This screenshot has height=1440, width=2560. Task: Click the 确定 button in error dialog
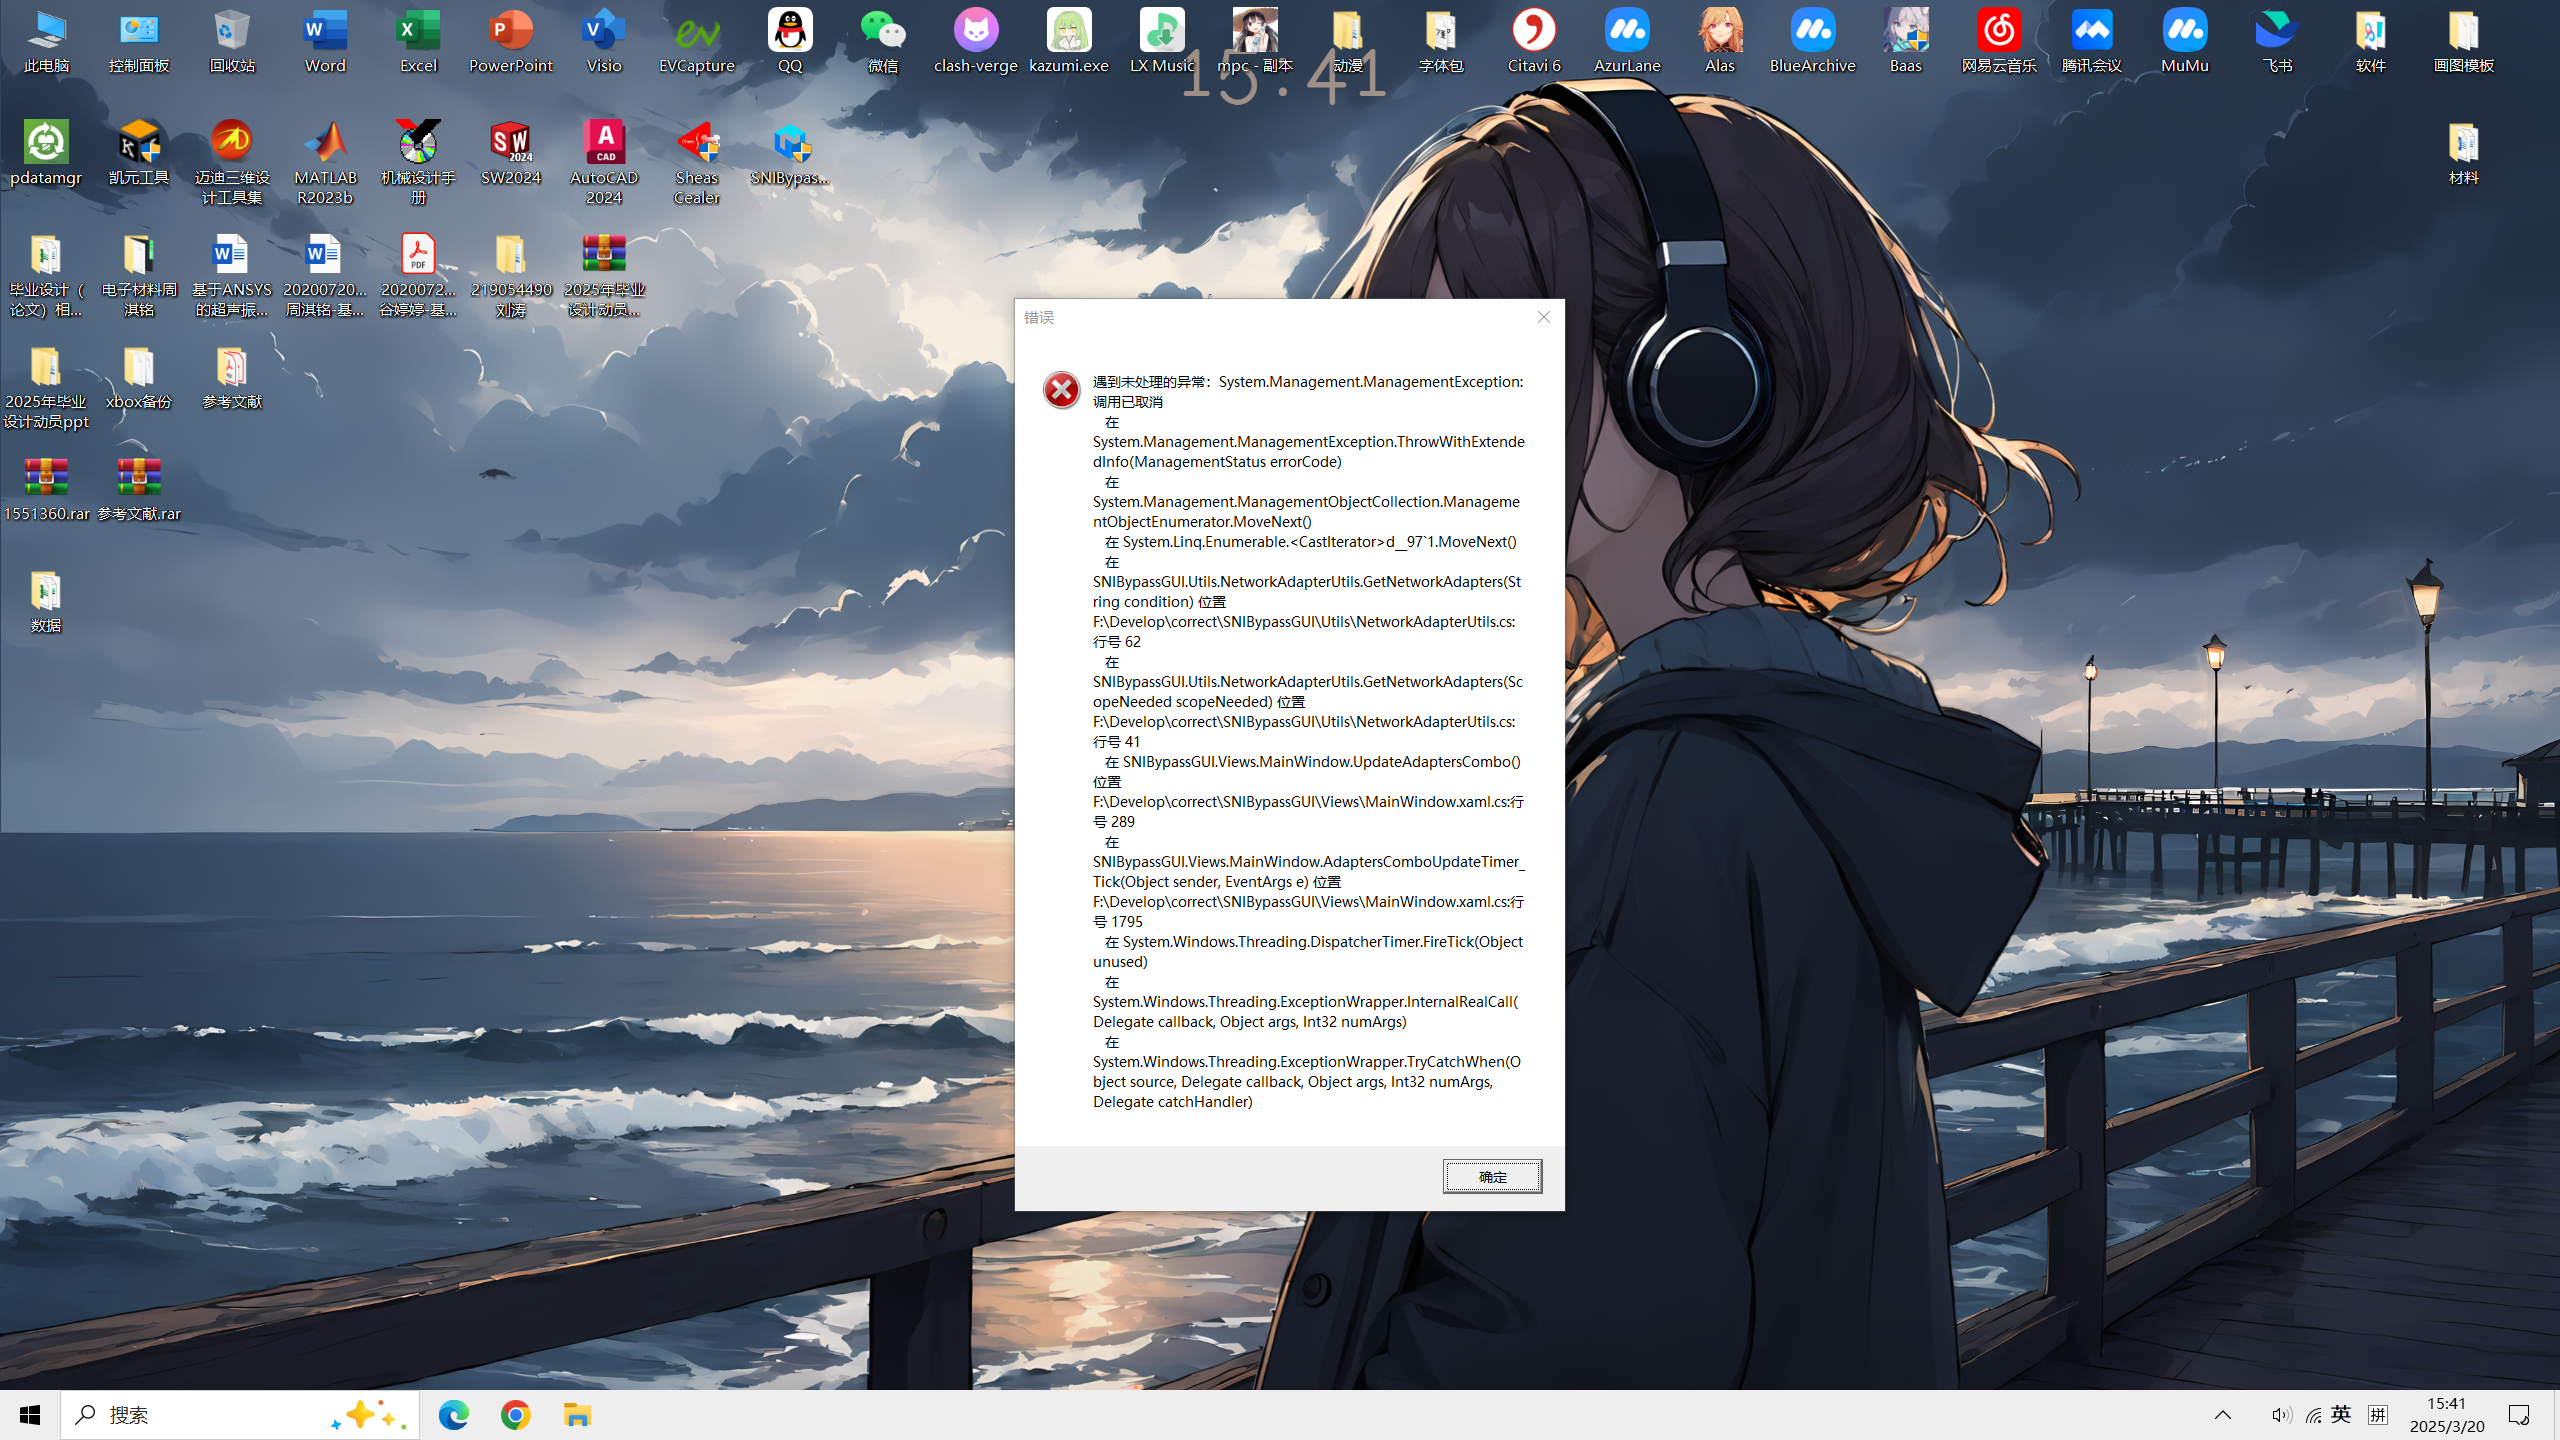pos(1491,1176)
